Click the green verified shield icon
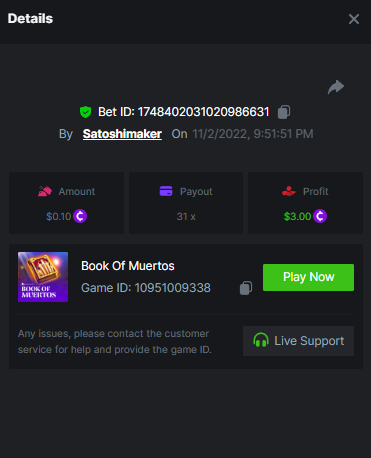This screenshot has width=371, height=458. click(86, 112)
